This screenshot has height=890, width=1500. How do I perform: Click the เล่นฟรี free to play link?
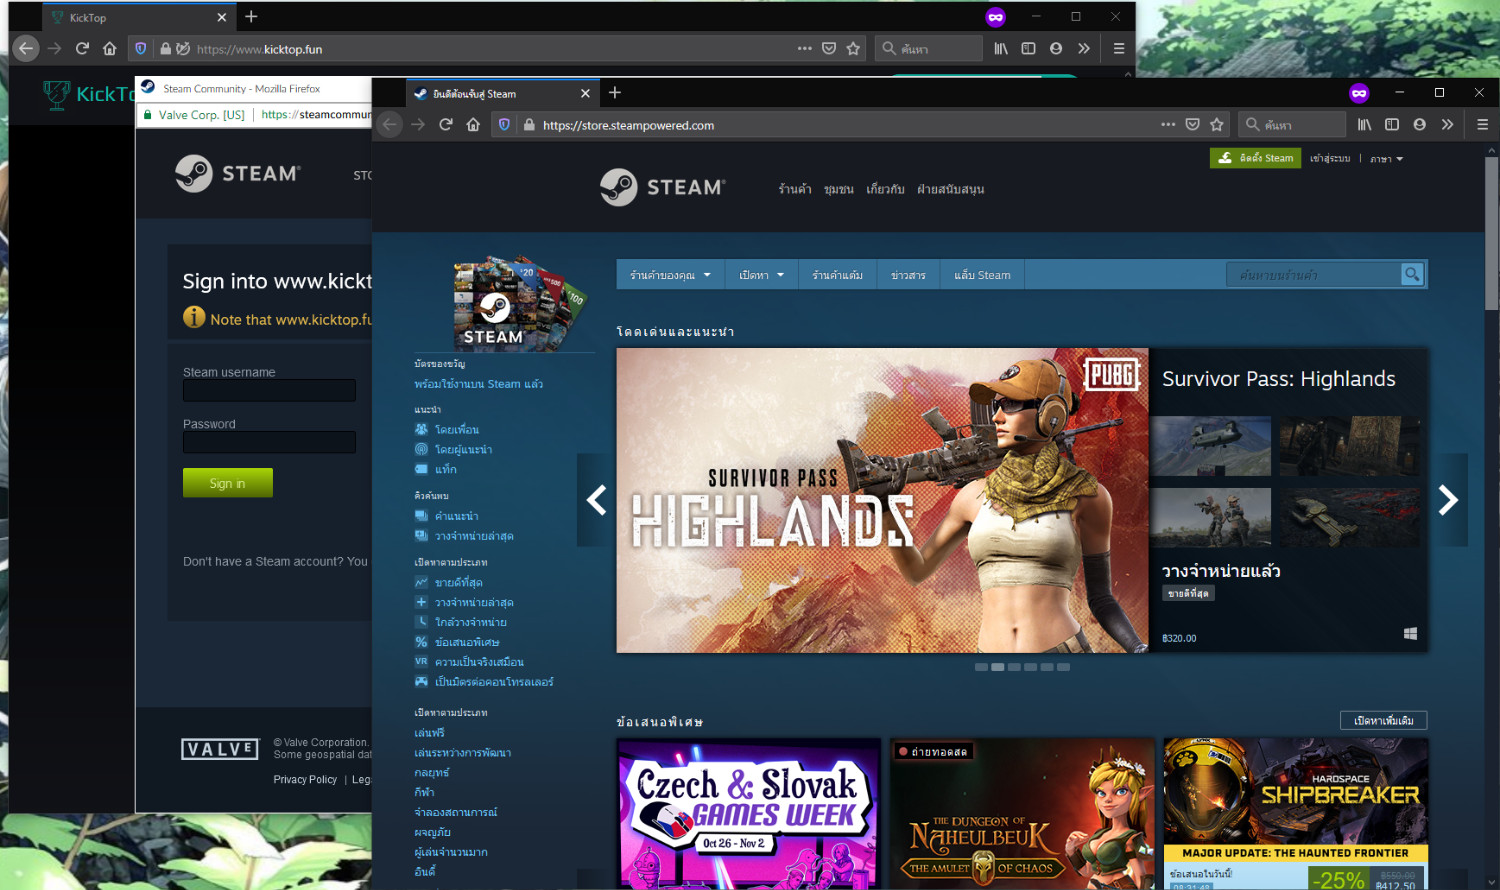point(429,732)
